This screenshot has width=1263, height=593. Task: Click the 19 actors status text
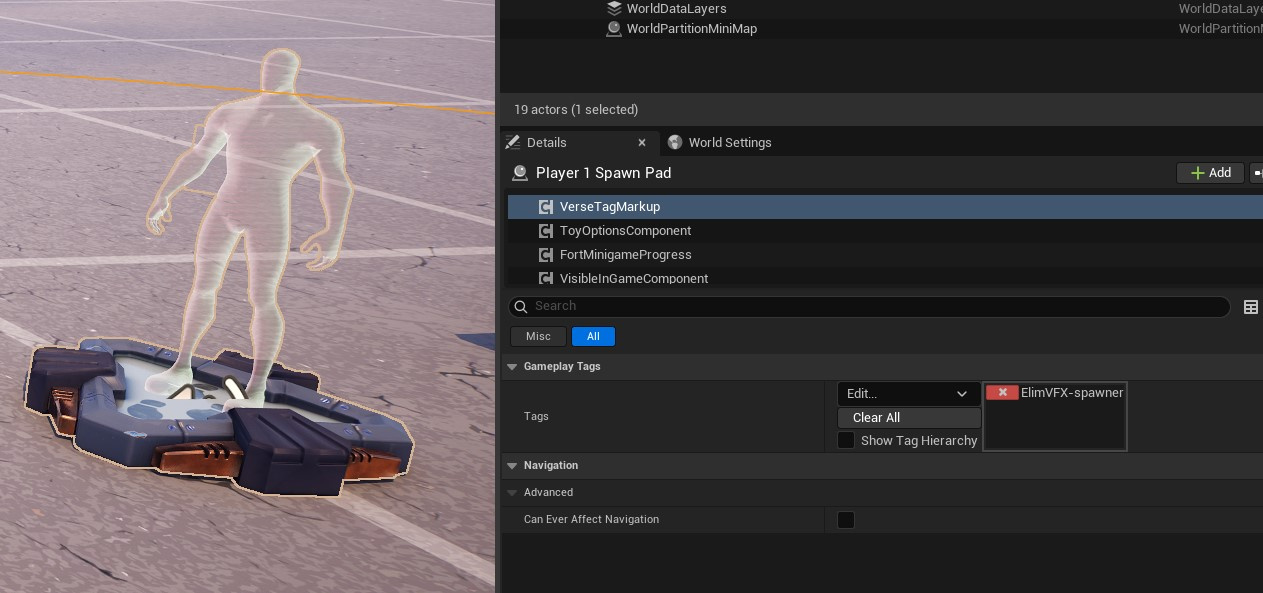click(x=576, y=110)
